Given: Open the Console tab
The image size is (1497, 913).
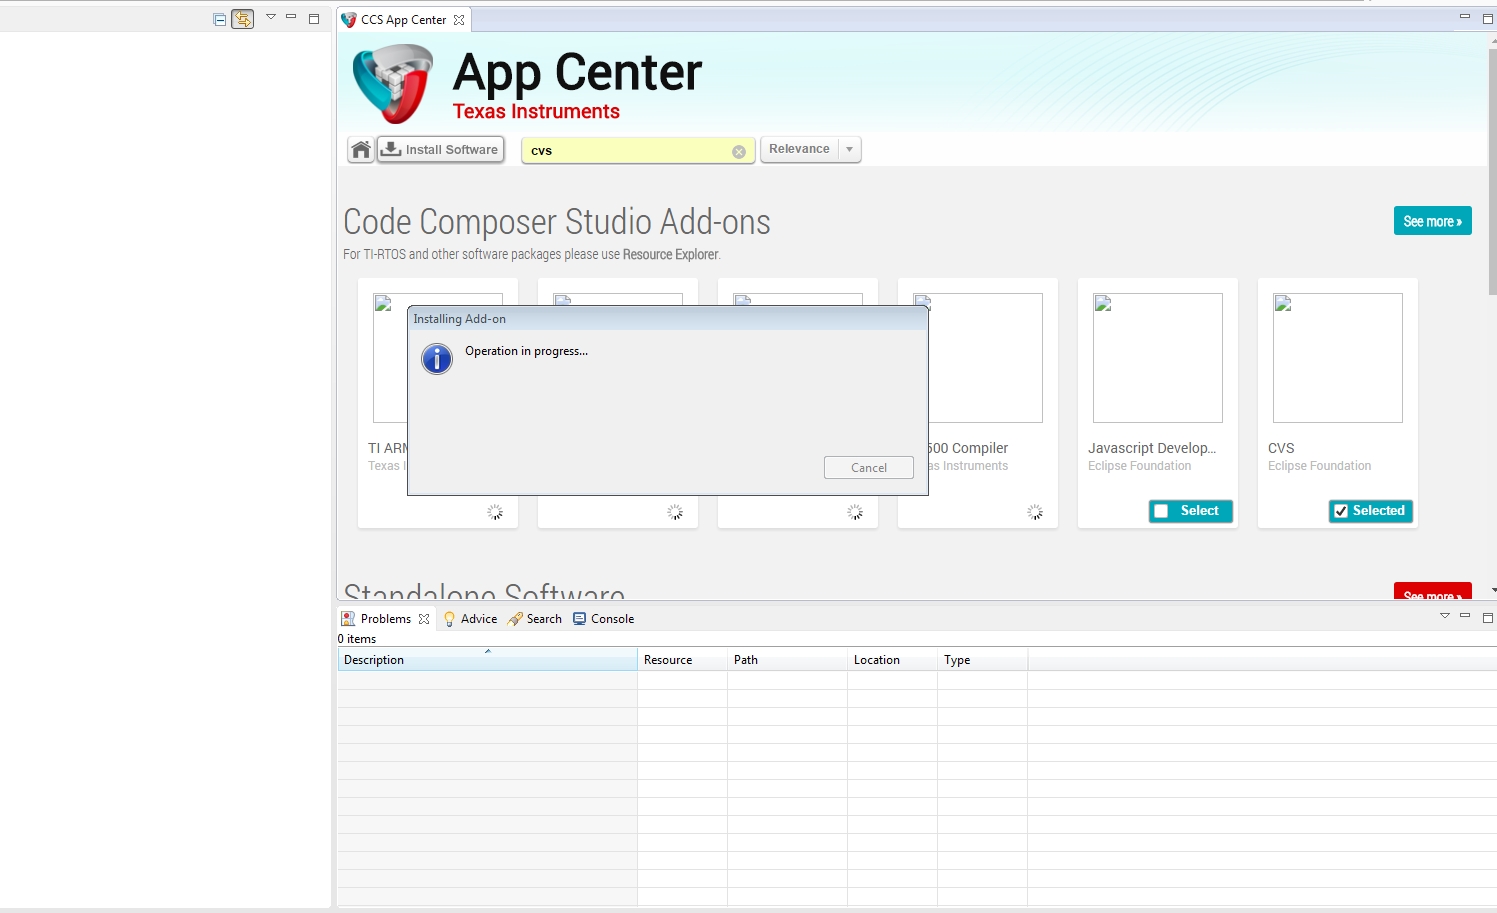Looking at the screenshot, I should [x=604, y=619].
